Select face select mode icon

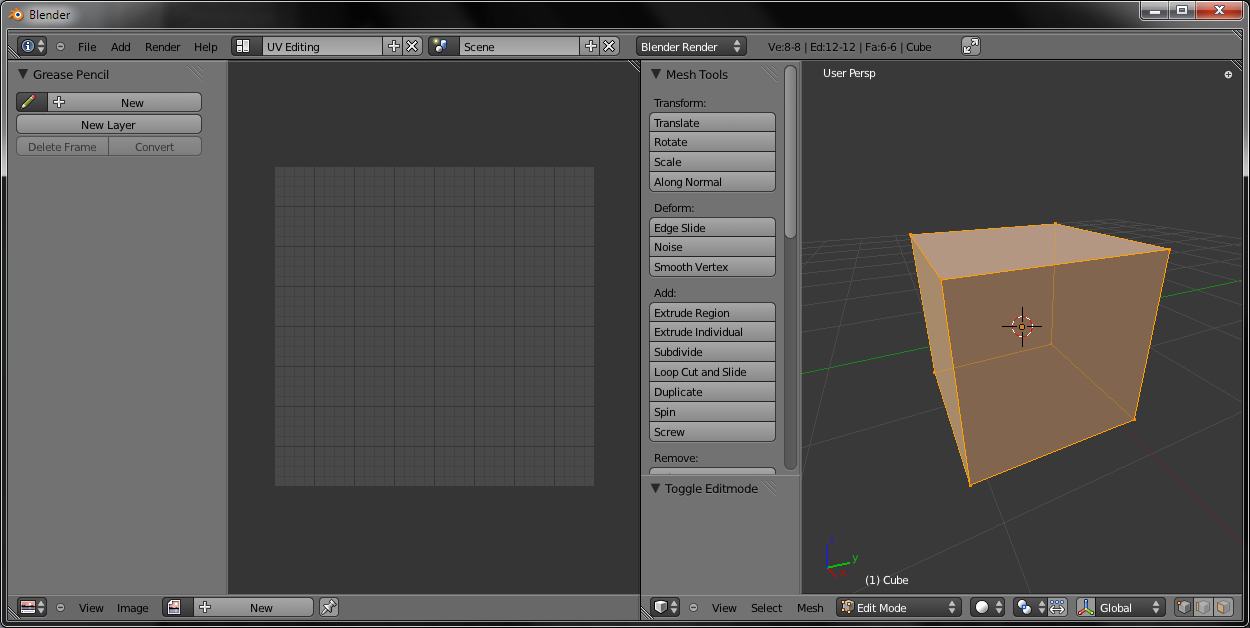tap(1223, 607)
